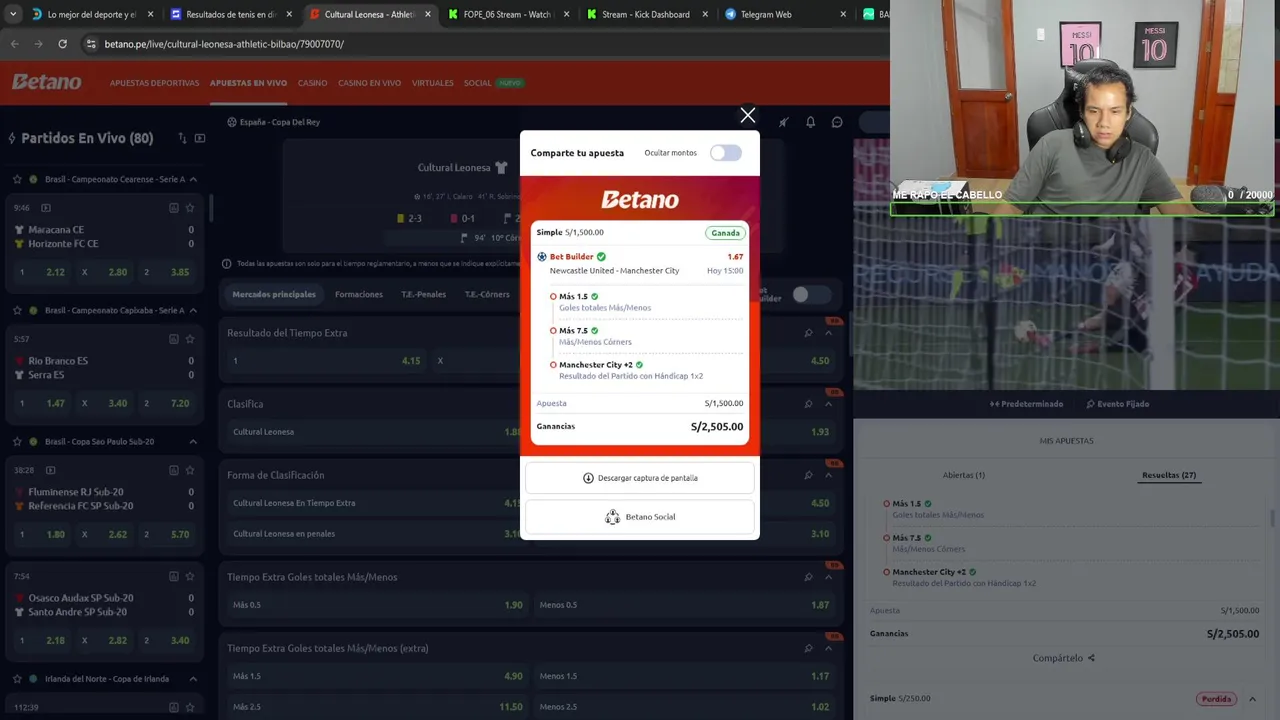The width and height of the screenshot is (1280, 720).
Task: Click the pin icon beside notifications
Action: 783,122
